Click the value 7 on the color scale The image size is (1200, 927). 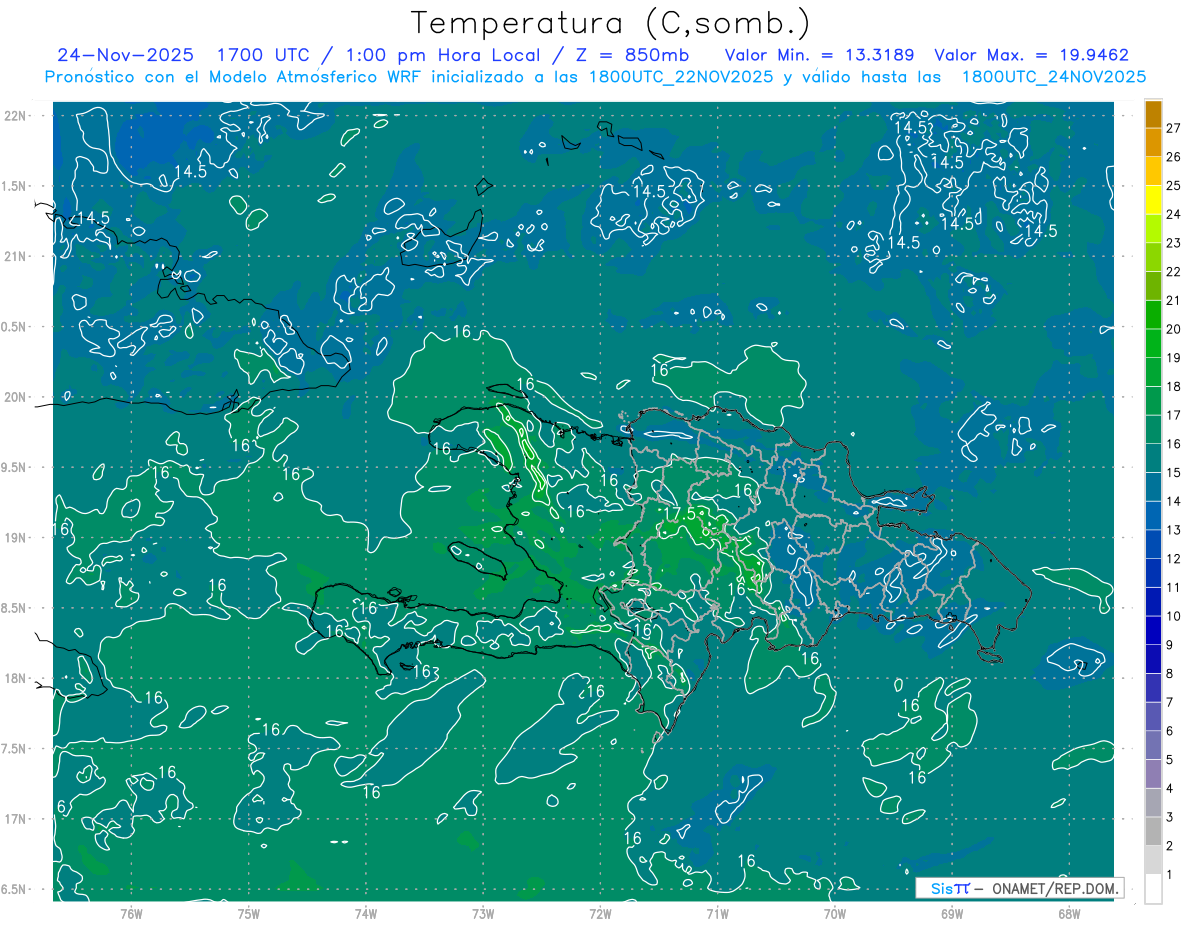[1170, 702]
